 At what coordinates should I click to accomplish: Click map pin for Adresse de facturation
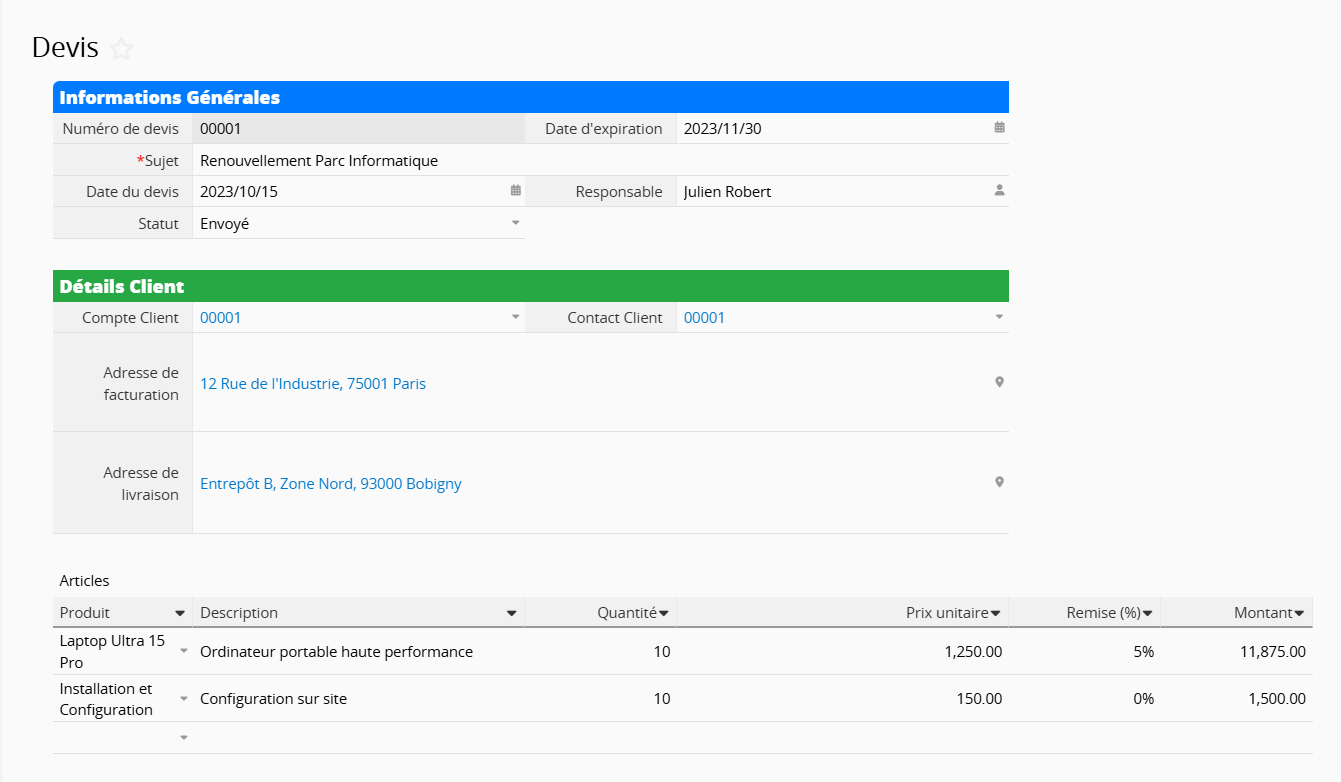click(x=999, y=383)
